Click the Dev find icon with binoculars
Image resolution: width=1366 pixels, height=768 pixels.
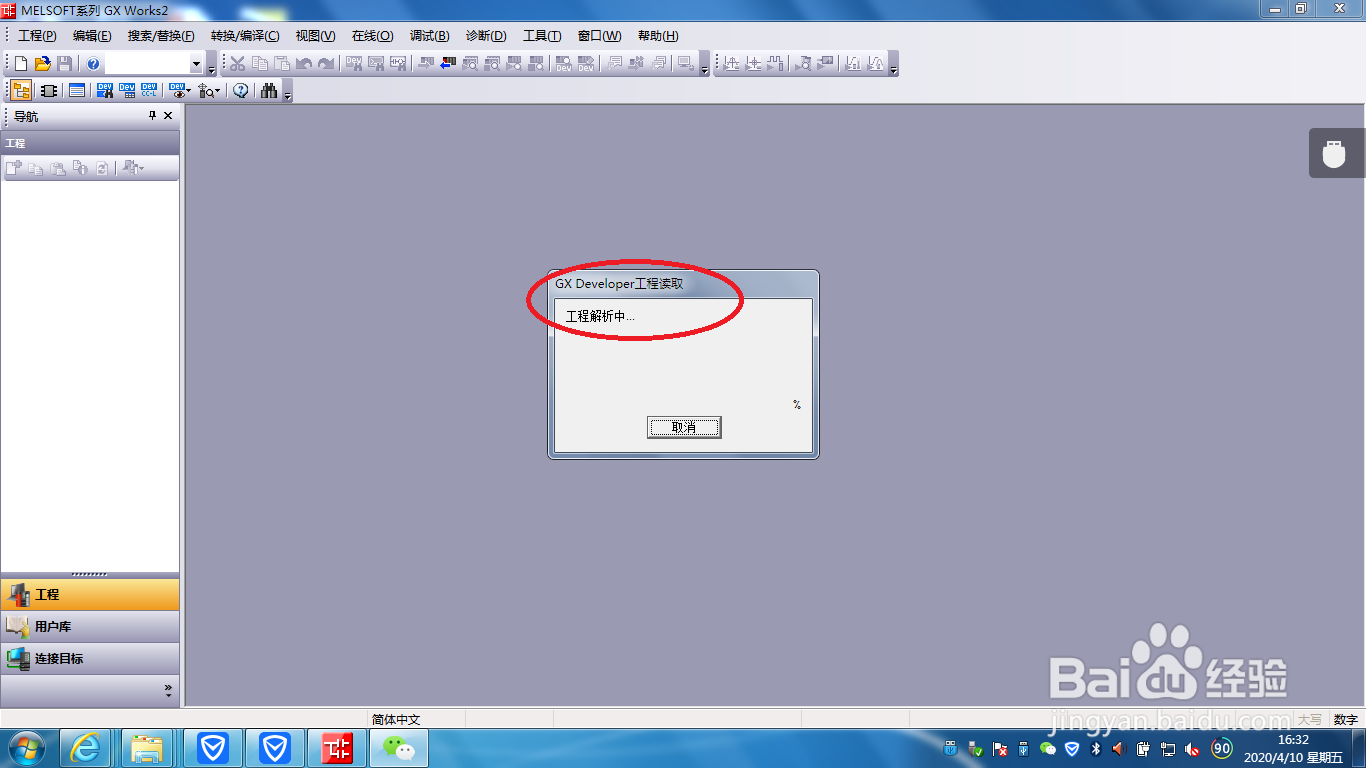pyautogui.click(x=105, y=91)
